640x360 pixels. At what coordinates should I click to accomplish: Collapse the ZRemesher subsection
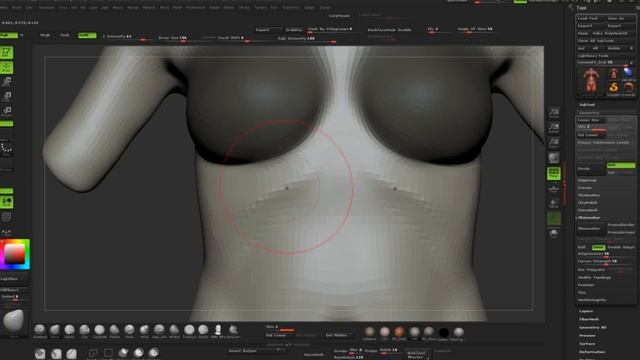point(589,218)
